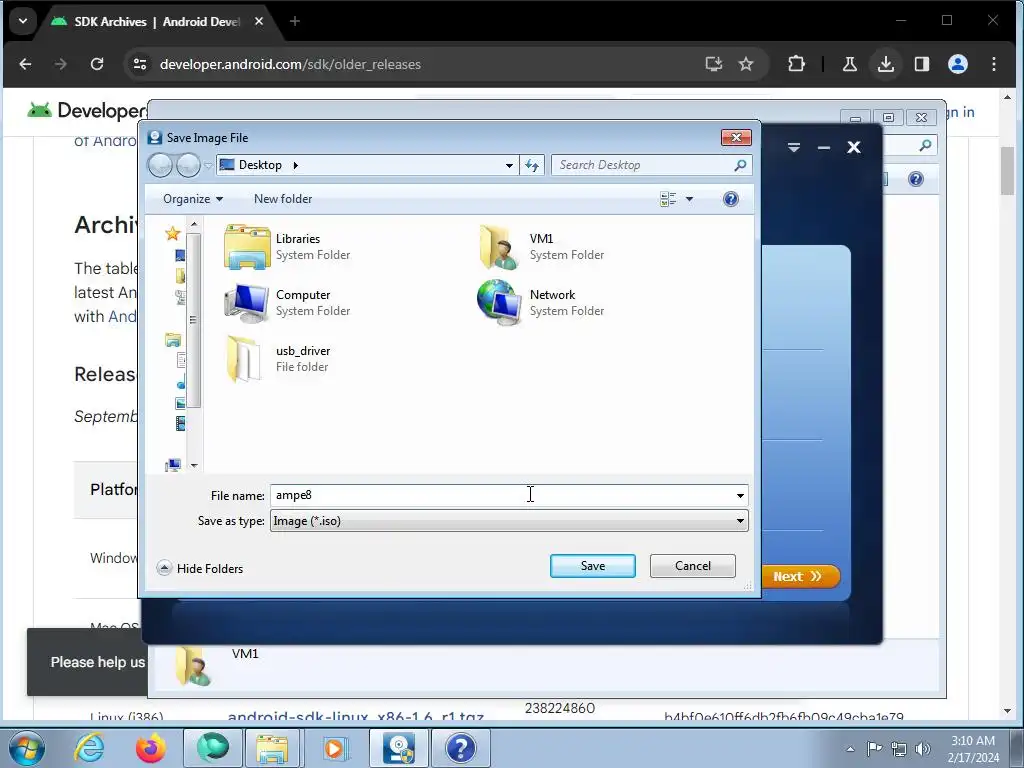Open the view options dropdown arrow

coord(689,199)
